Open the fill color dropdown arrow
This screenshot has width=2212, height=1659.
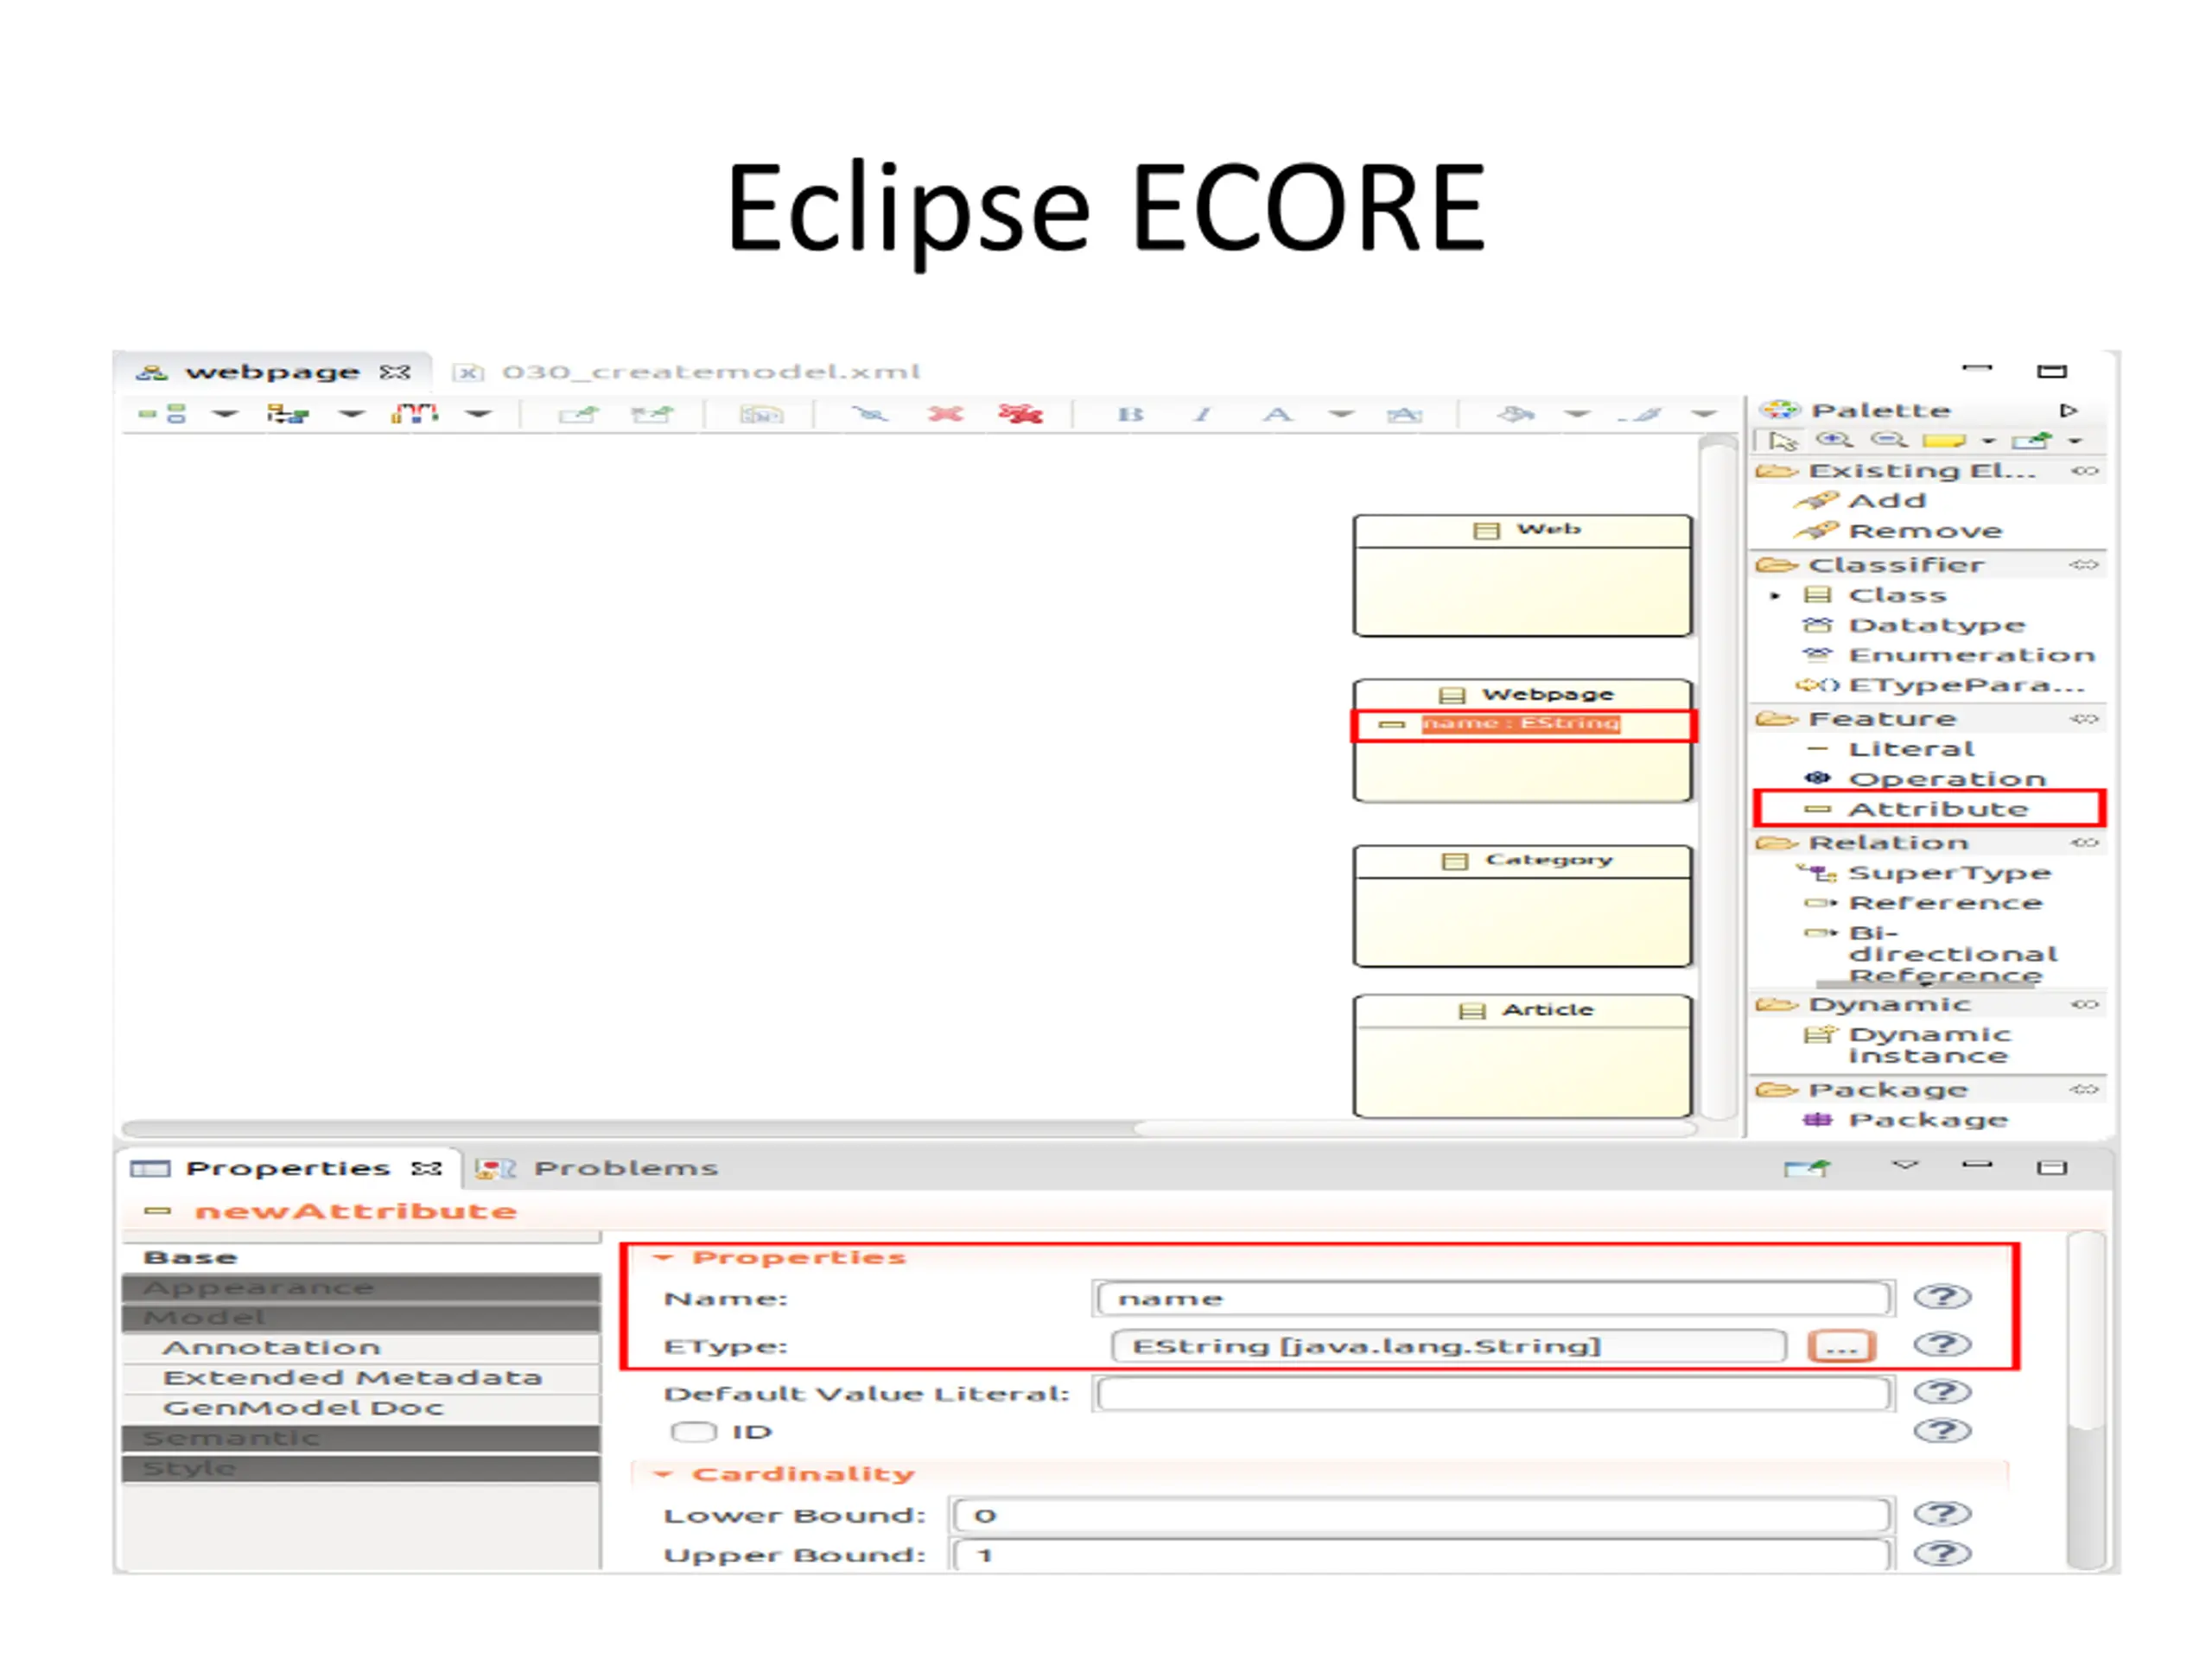(1577, 414)
